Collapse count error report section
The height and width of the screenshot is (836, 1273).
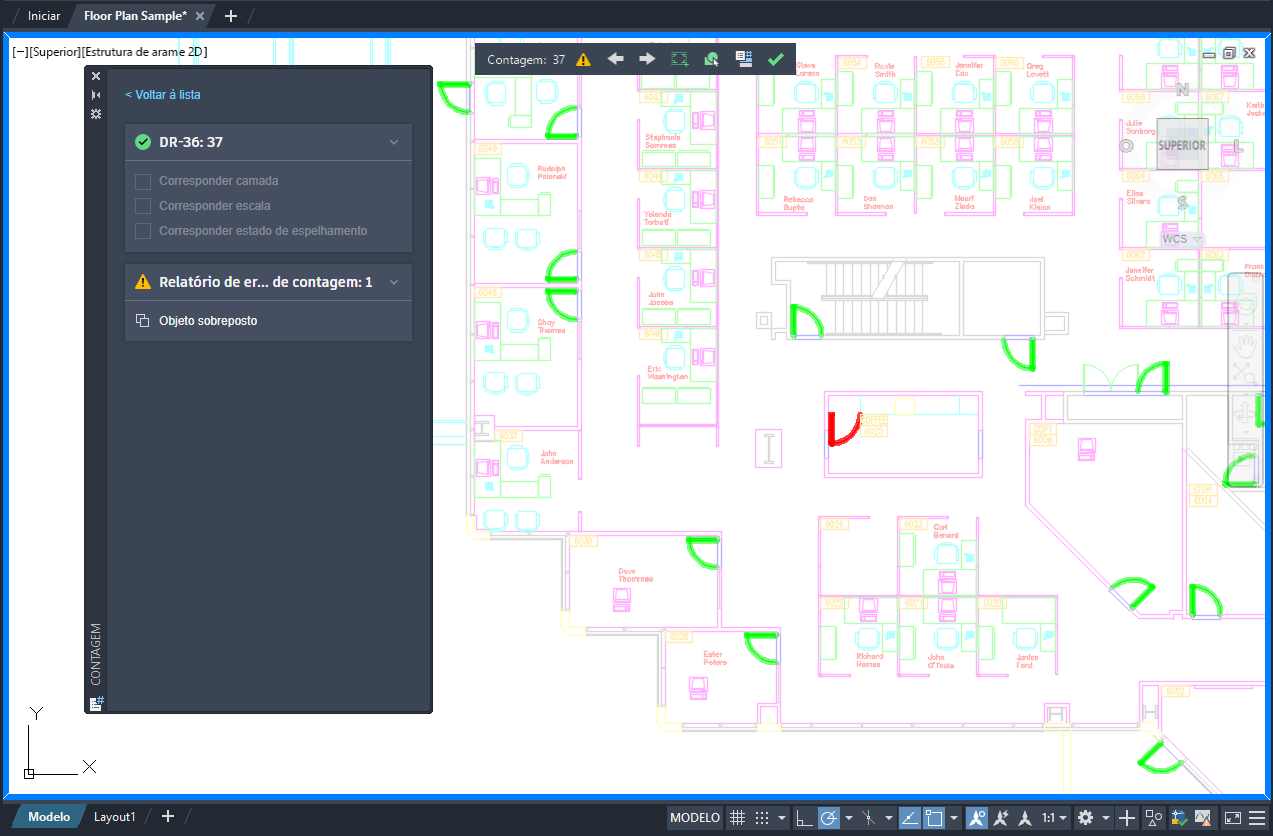point(394,282)
